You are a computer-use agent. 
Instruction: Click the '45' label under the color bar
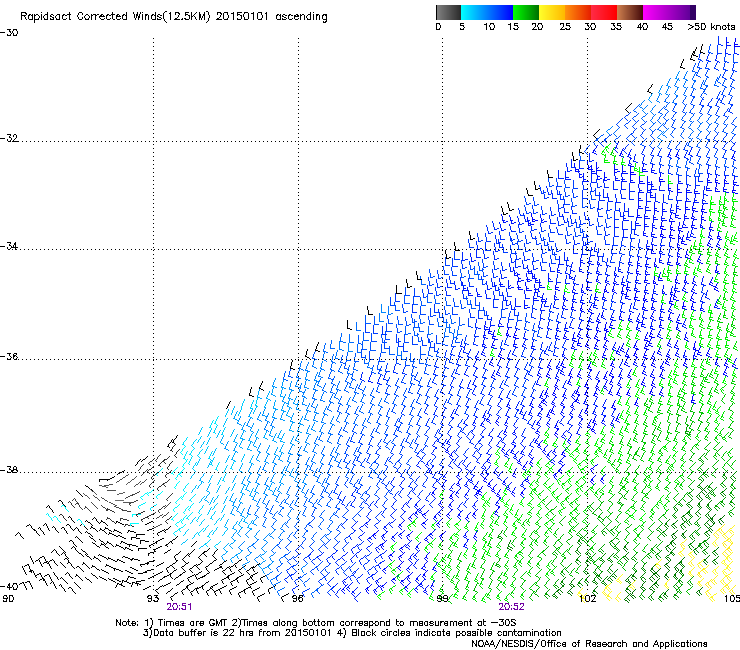click(x=667, y=27)
